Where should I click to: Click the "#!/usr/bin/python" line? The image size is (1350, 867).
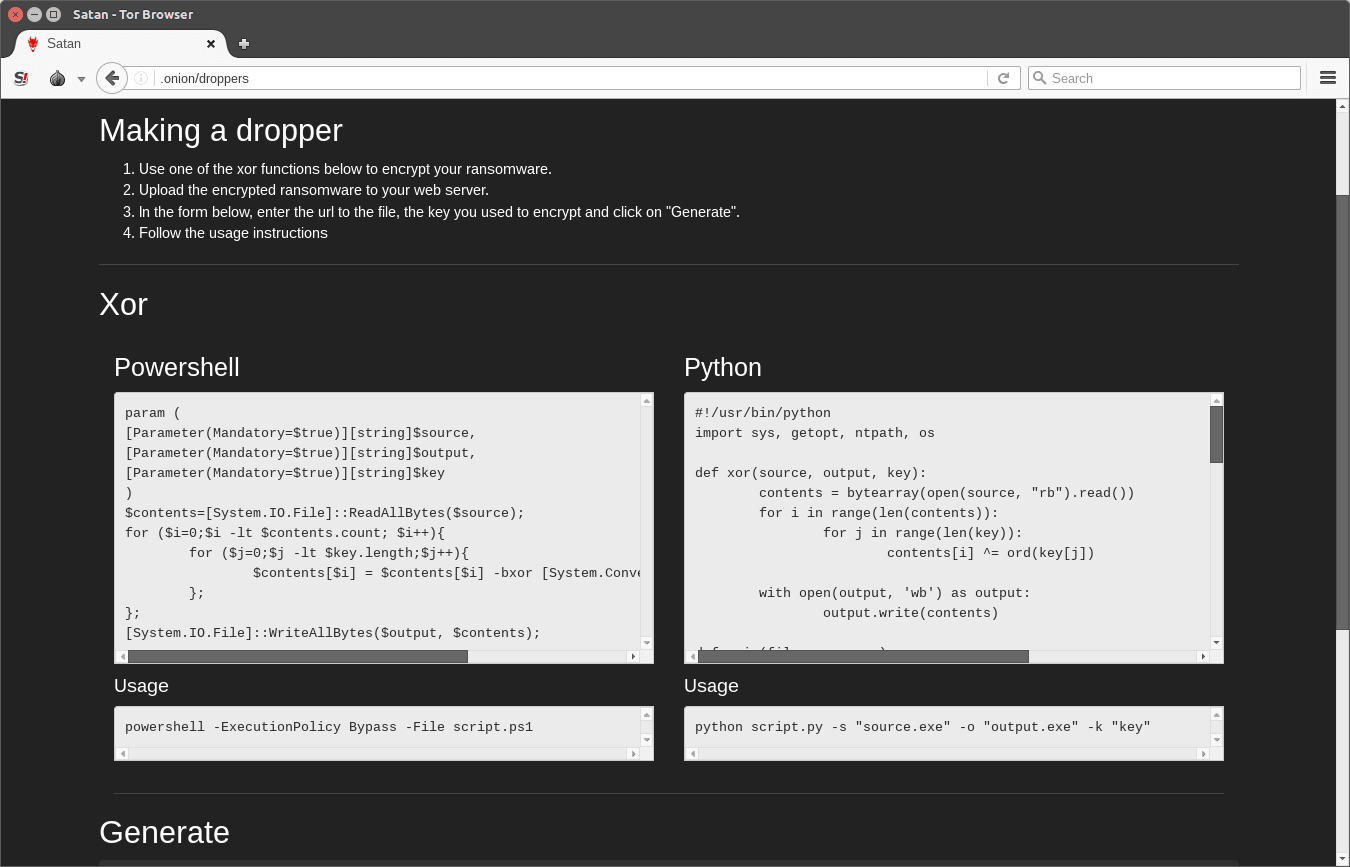coord(763,413)
